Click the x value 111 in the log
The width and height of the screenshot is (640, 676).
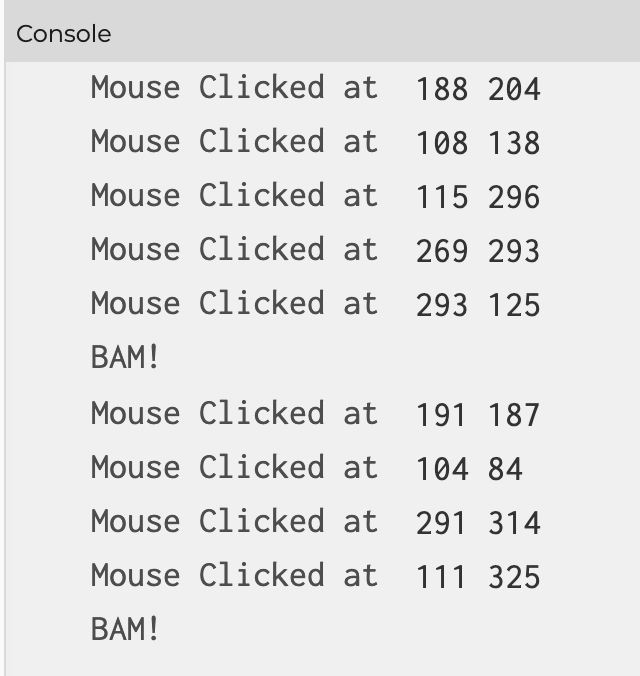(441, 577)
